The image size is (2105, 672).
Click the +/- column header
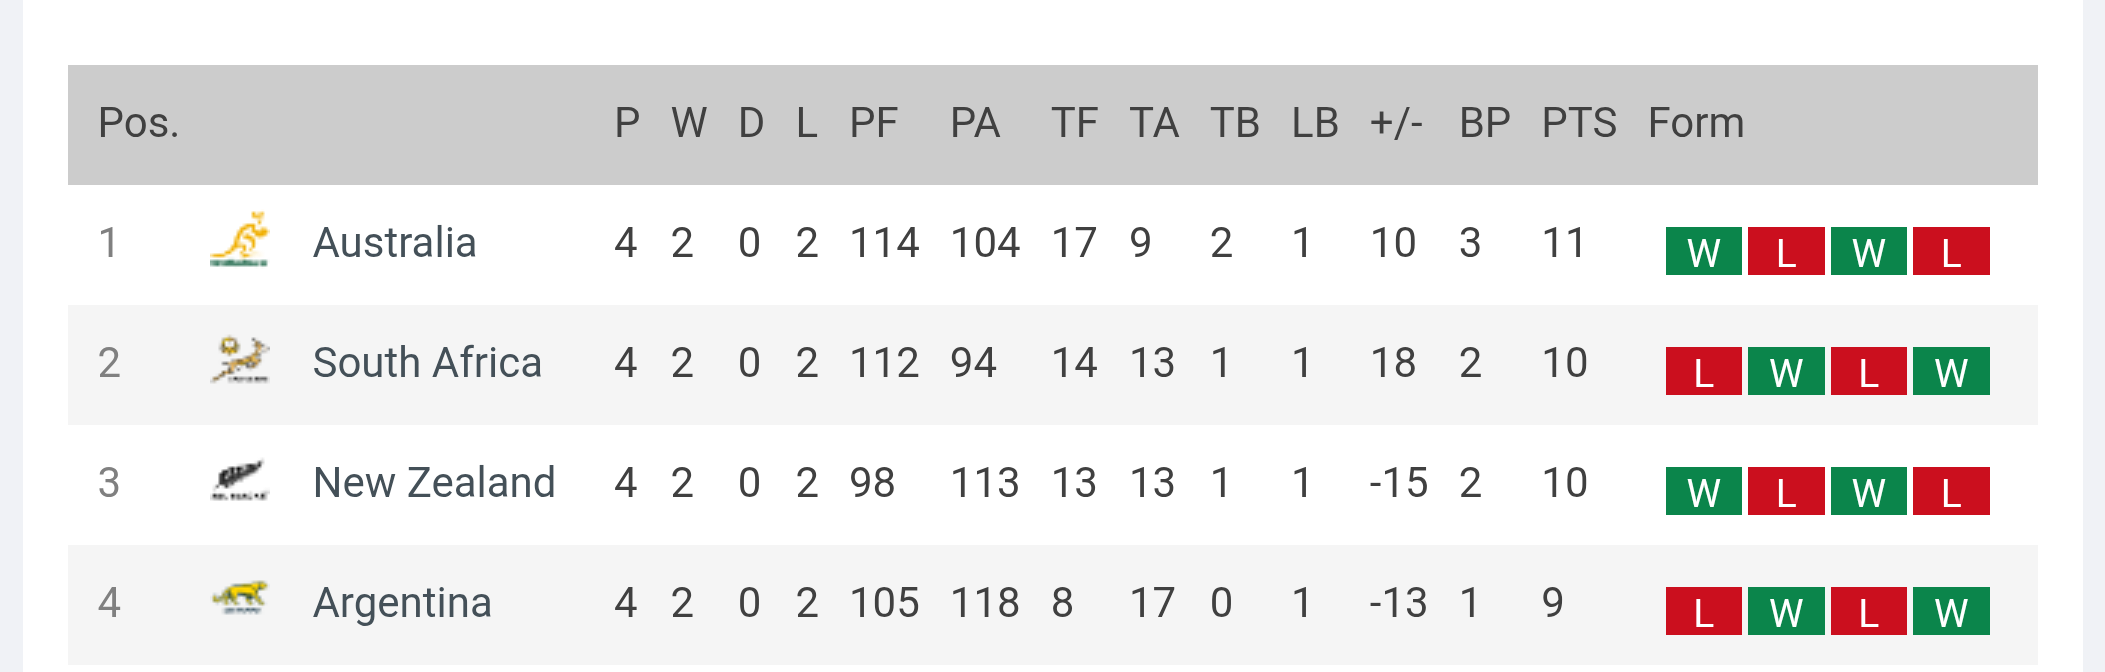point(1396,123)
